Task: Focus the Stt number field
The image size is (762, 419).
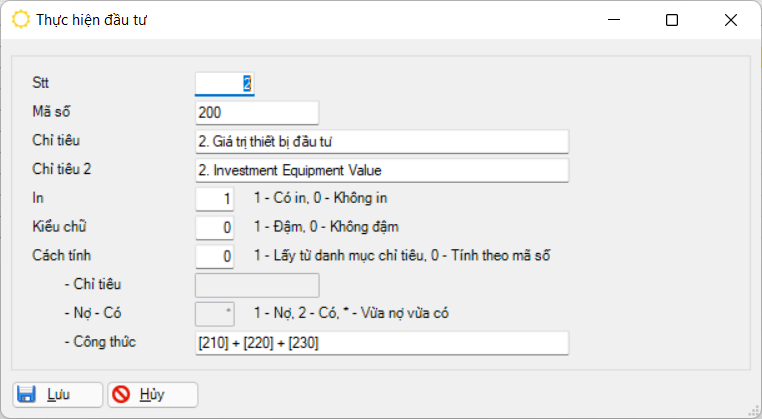Action: pos(224,84)
